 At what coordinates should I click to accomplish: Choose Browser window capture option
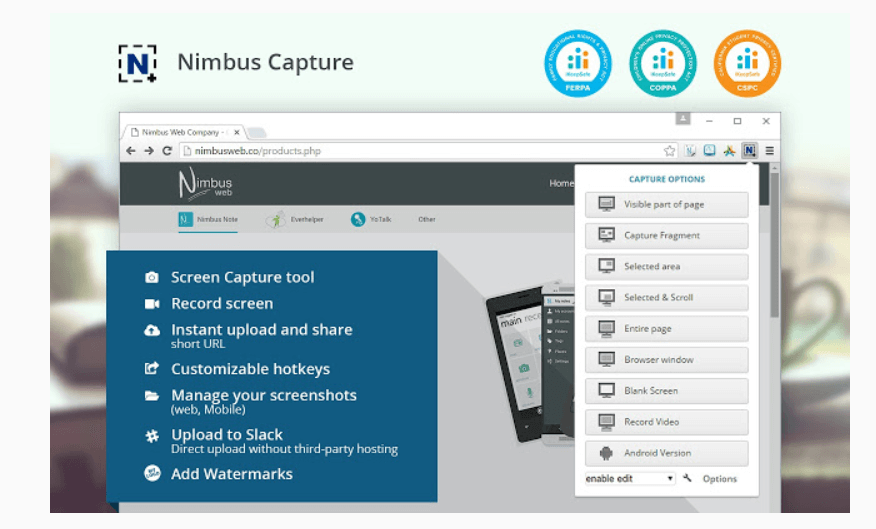click(666, 360)
